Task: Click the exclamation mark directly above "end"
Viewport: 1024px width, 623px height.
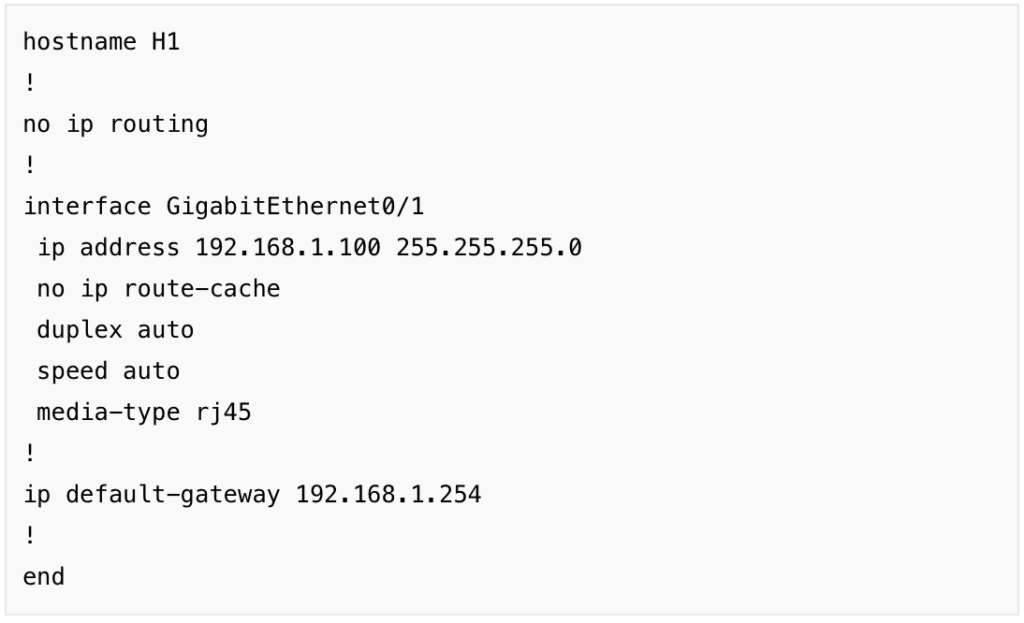Action: tap(30, 535)
